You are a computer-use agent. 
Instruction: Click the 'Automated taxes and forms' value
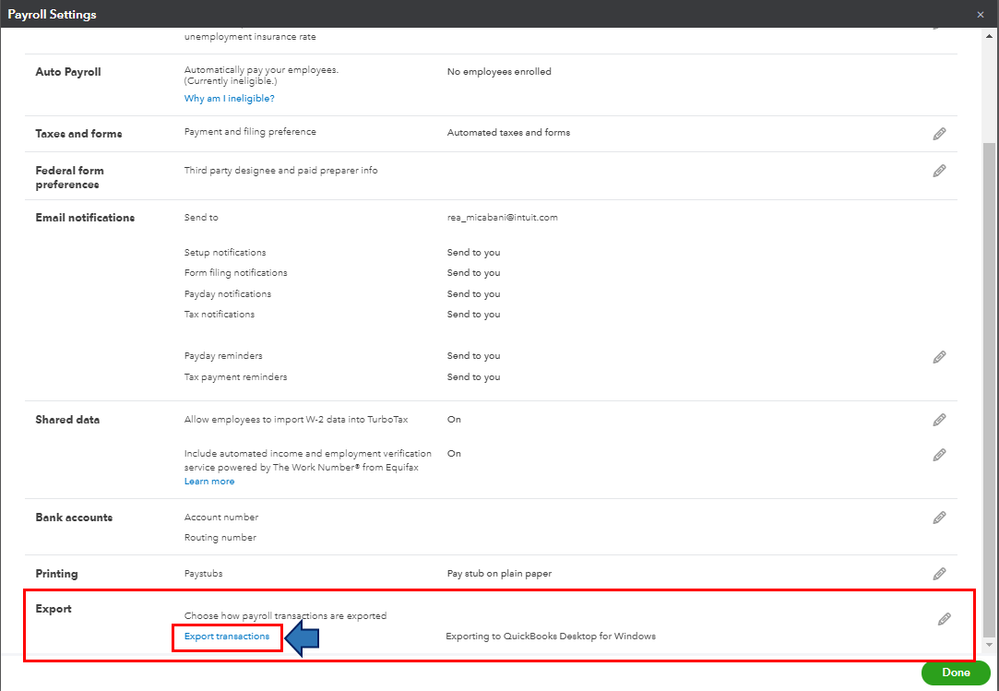pyautogui.click(x=508, y=132)
